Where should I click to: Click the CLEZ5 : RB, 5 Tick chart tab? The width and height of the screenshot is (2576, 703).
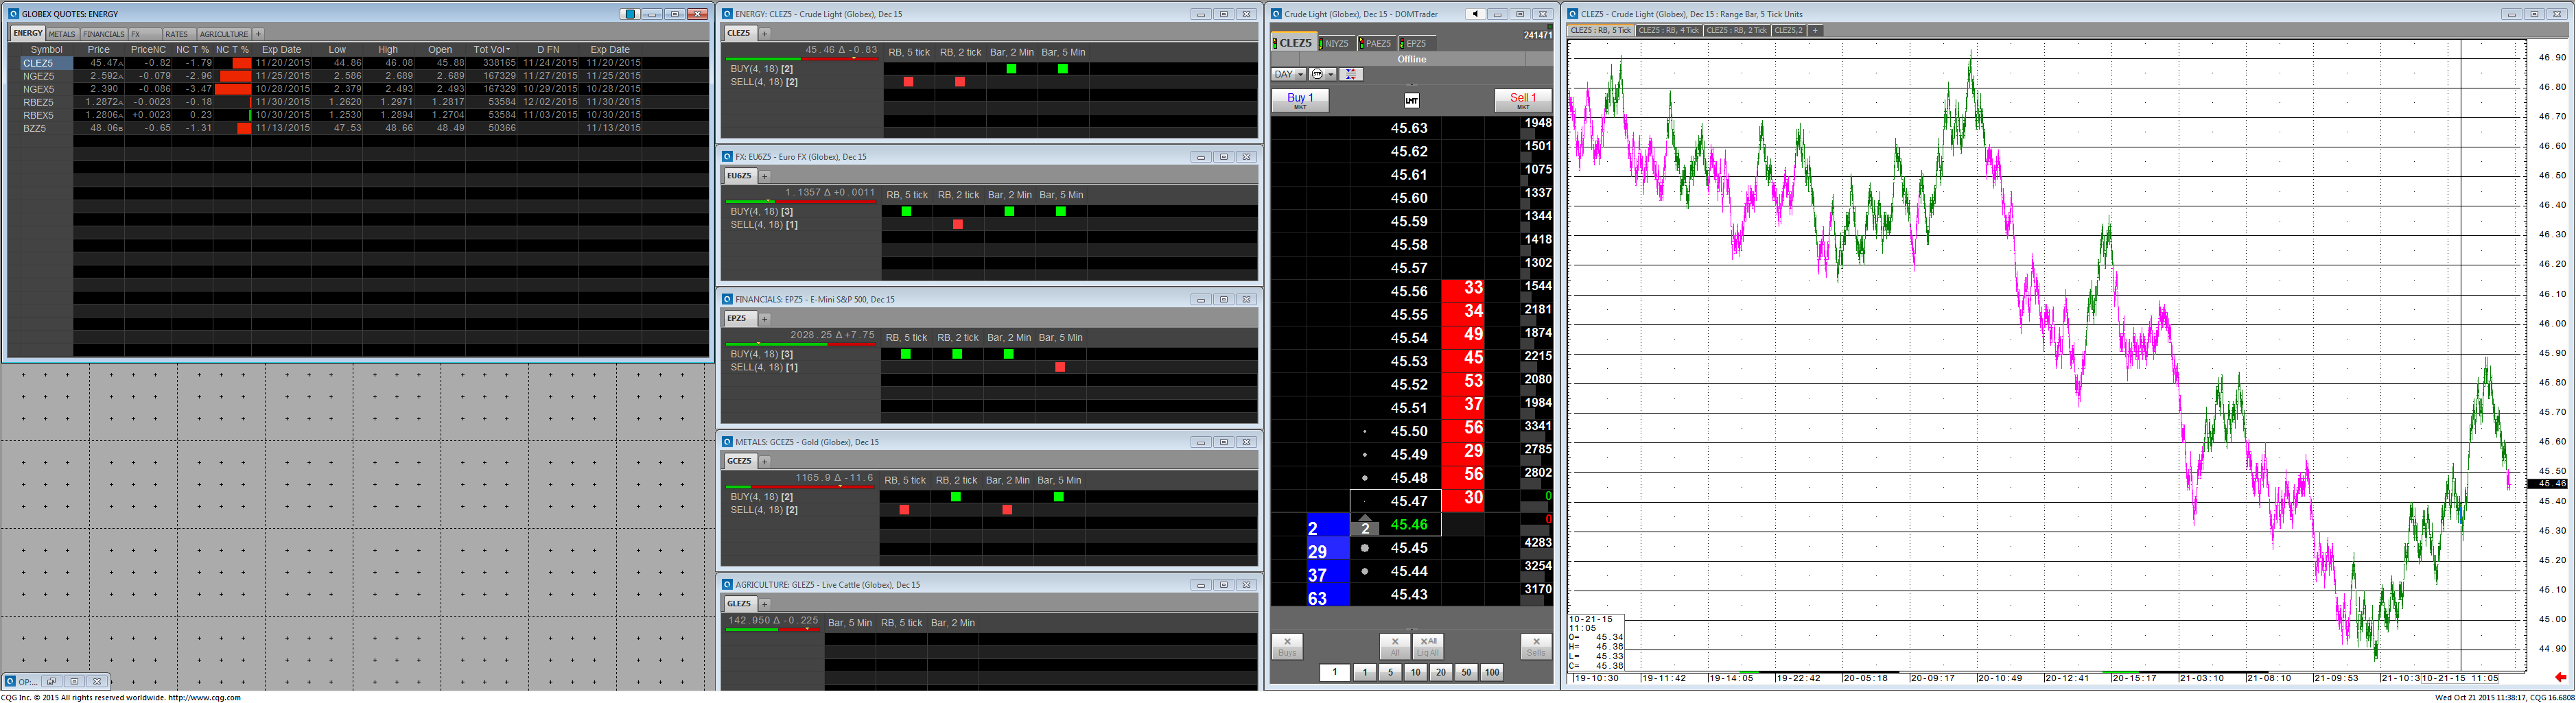tap(1601, 31)
